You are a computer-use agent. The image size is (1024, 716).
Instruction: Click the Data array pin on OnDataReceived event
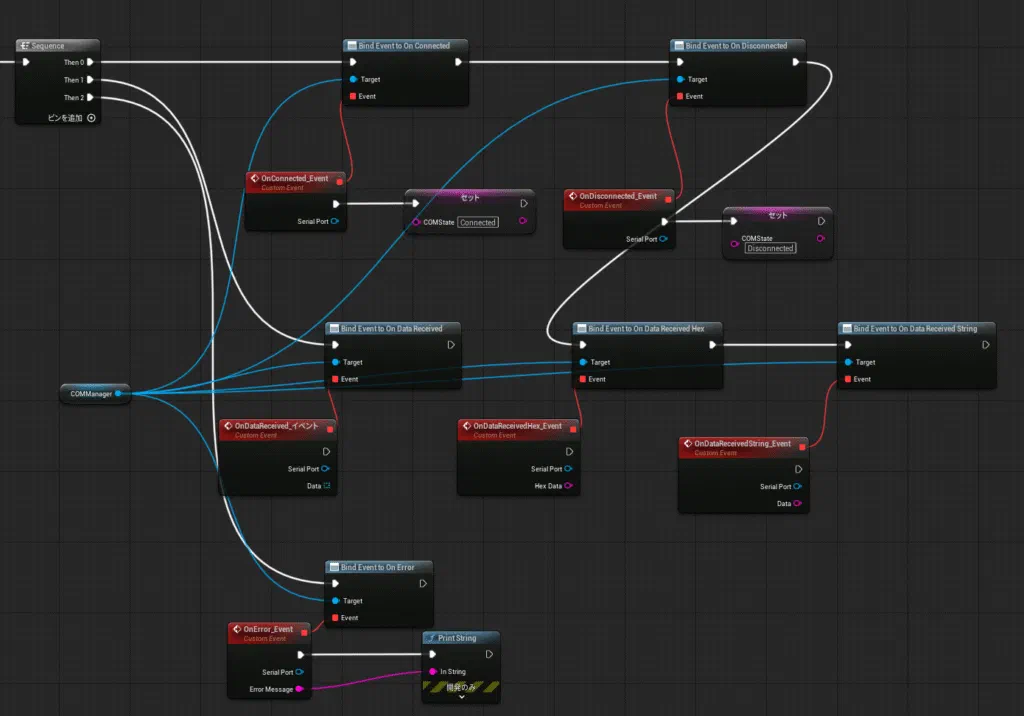(327, 485)
